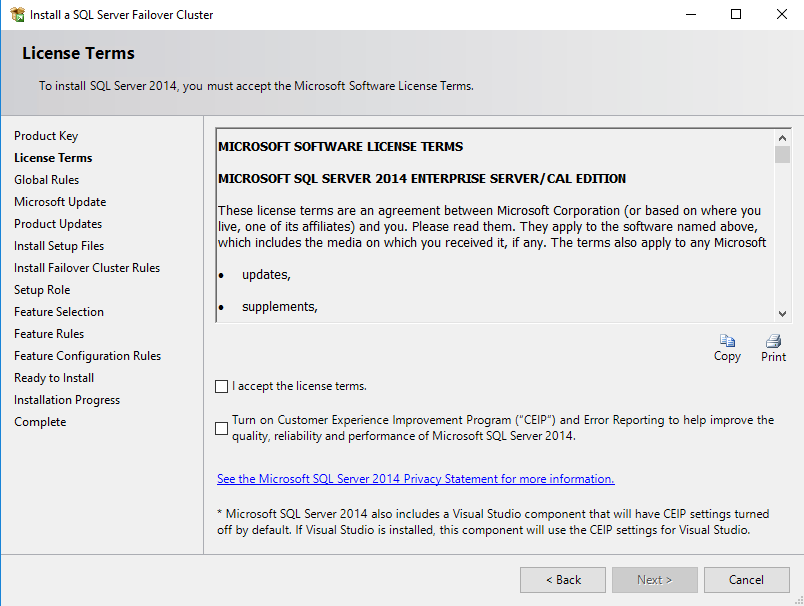
Task: Select the Microsoft Update step
Action: [60, 202]
